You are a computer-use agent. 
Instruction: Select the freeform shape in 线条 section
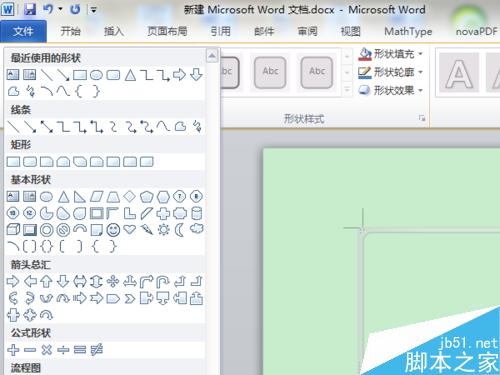pos(180,127)
